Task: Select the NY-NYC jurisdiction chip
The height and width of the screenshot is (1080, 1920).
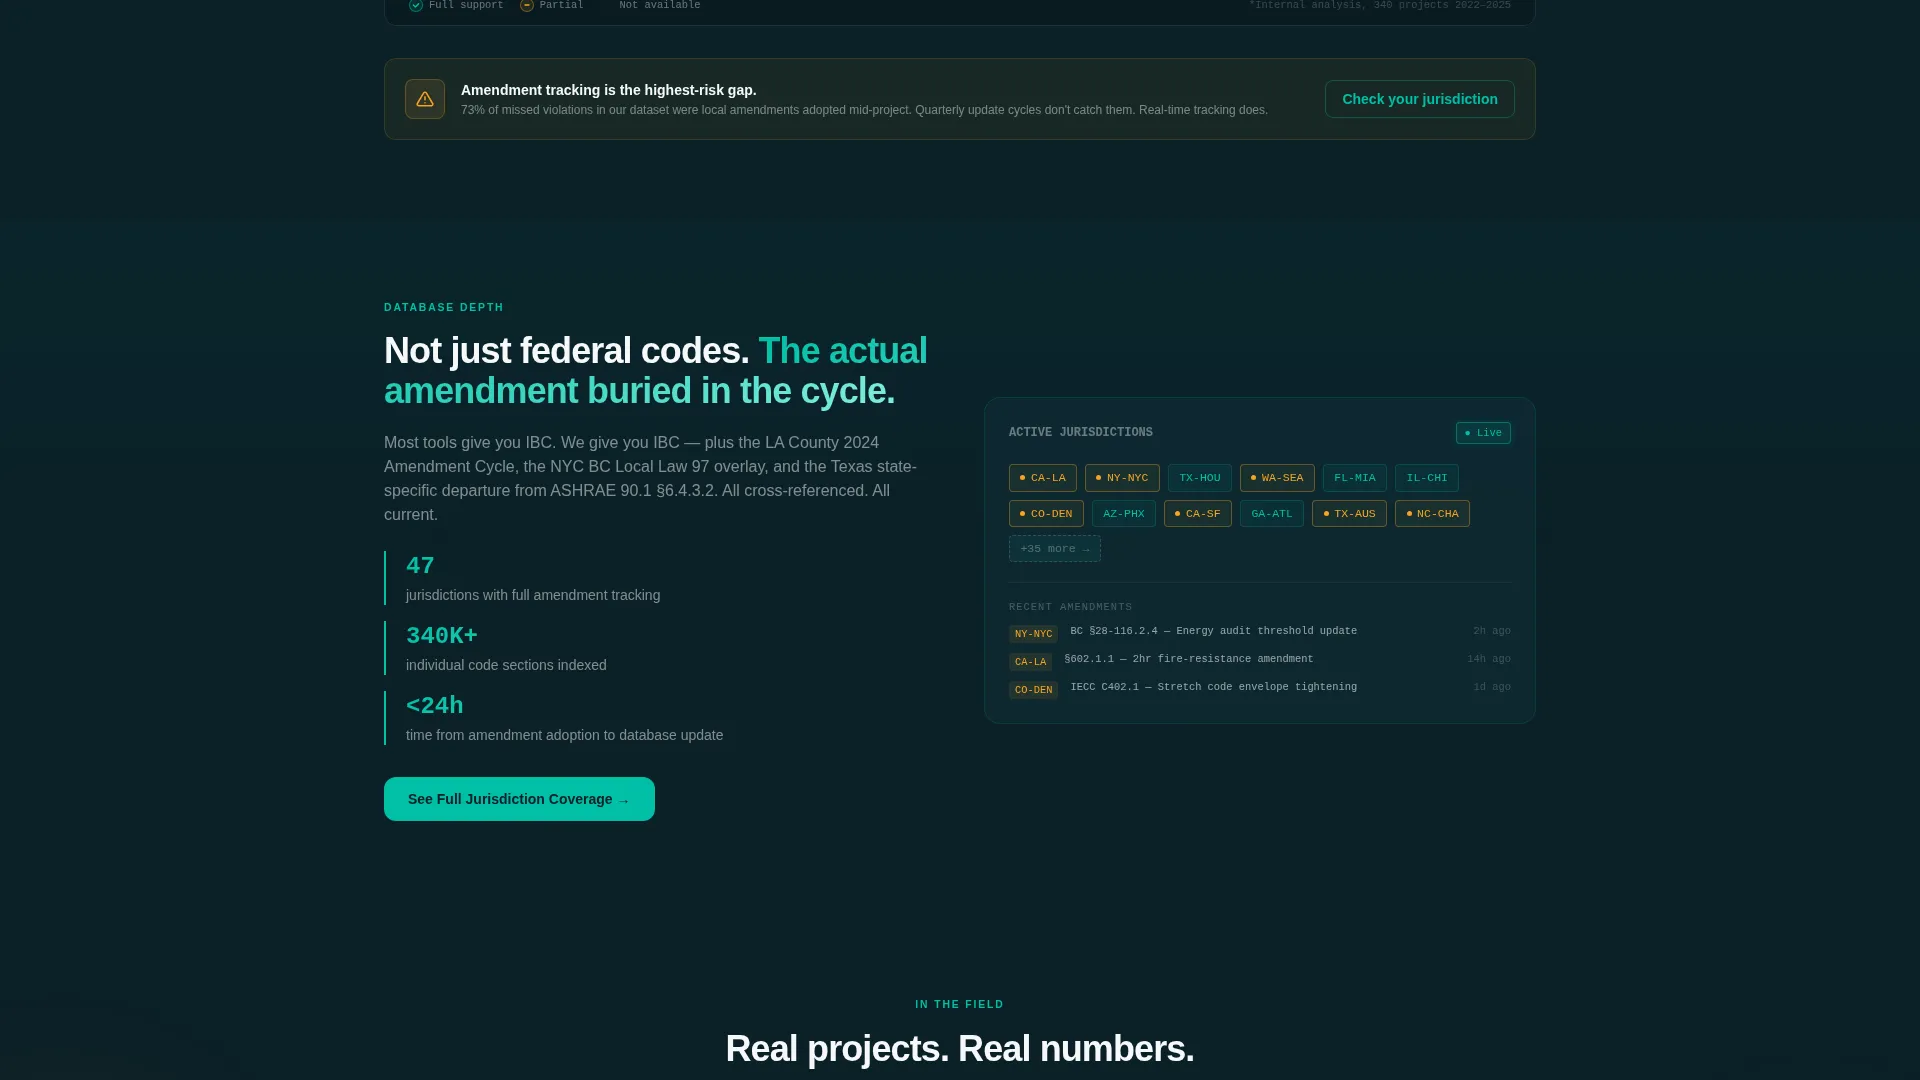Action: click(1122, 478)
